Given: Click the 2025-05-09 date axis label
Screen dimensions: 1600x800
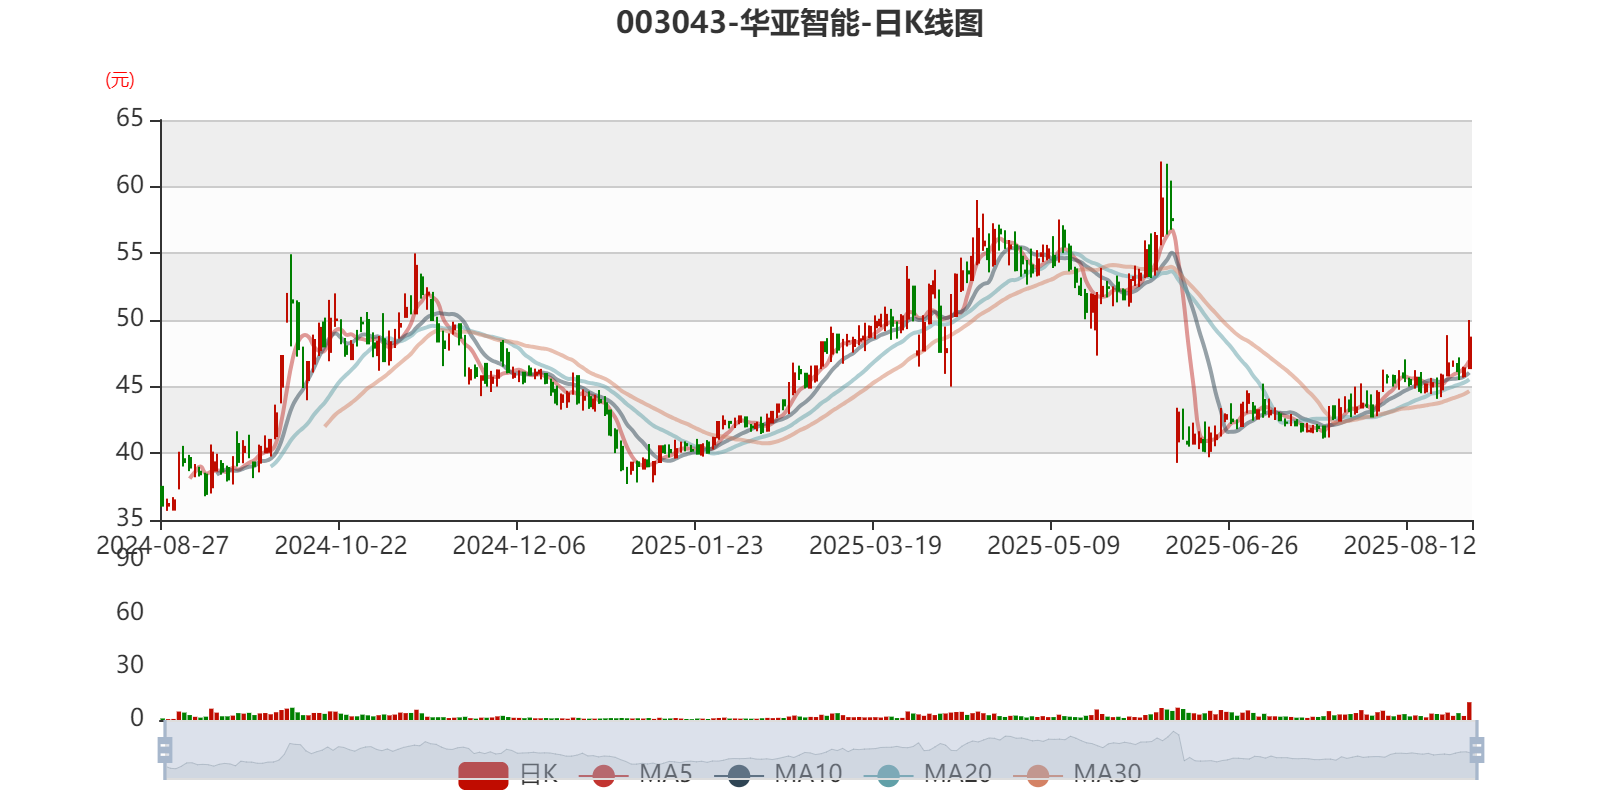Looking at the screenshot, I should coord(1054,546).
